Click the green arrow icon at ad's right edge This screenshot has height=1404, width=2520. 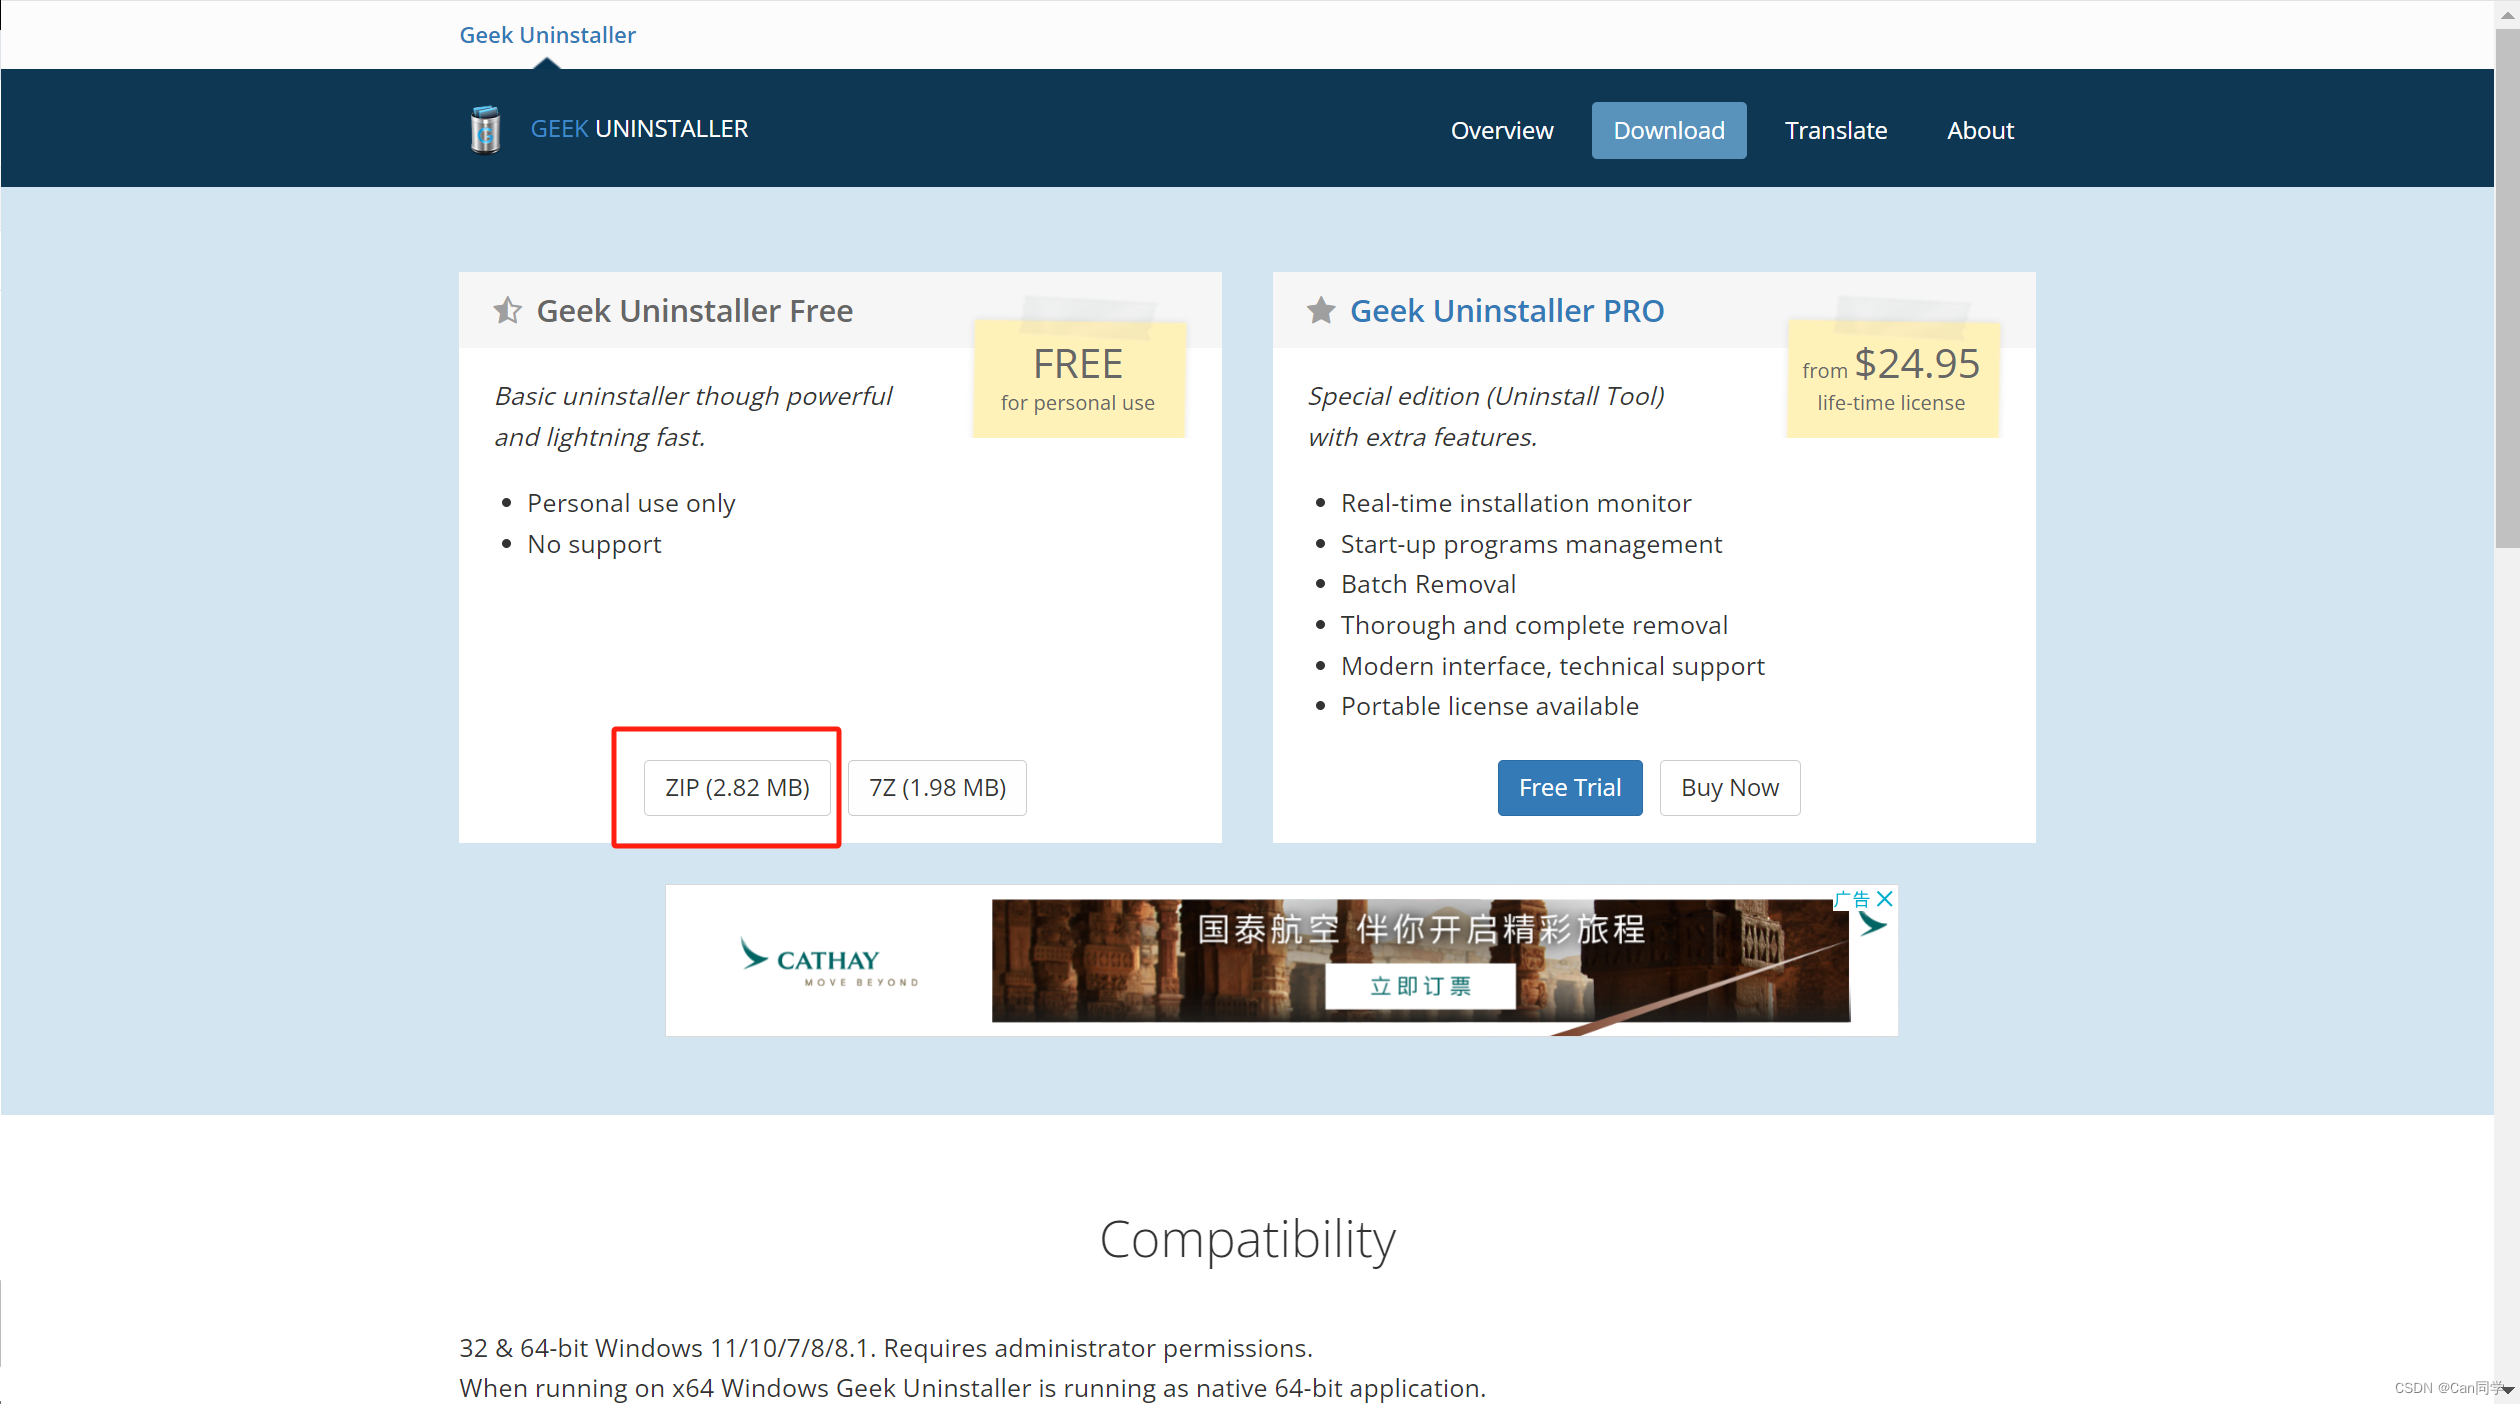pyautogui.click(x=1872, y=925)
